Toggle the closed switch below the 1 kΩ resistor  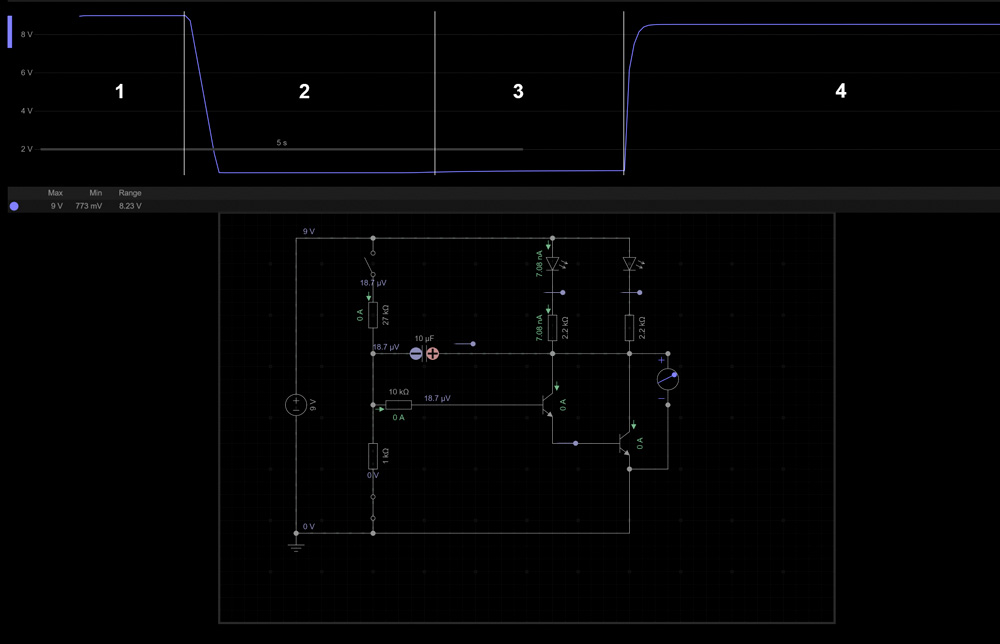tap(373, 506)
